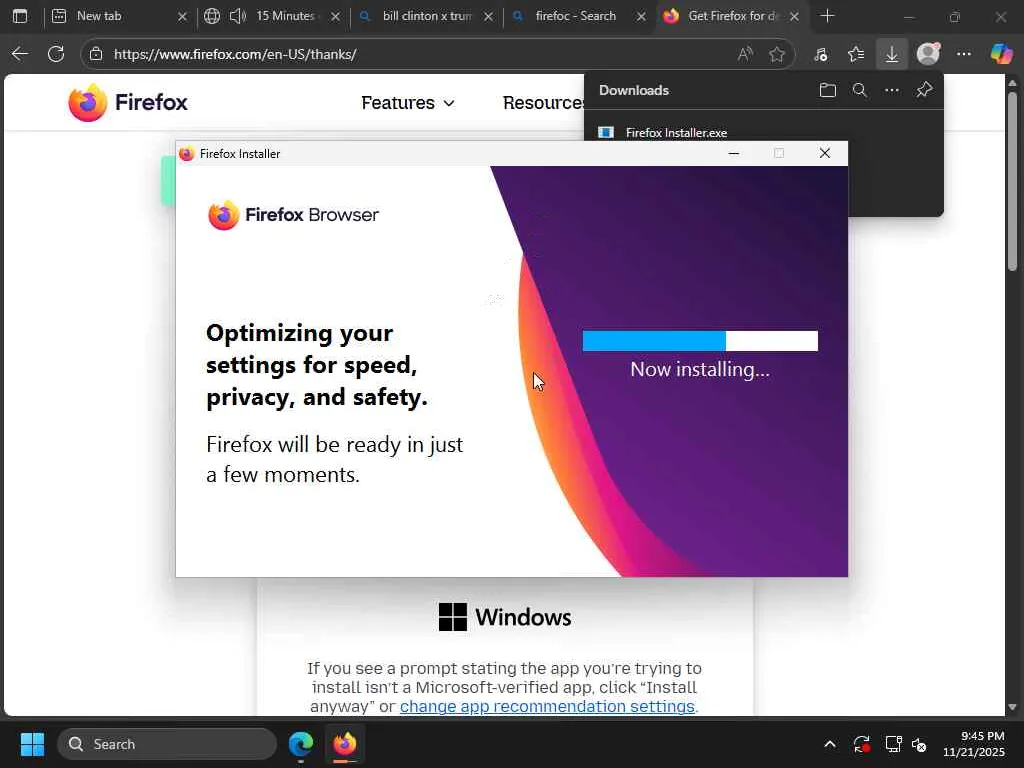Open Firefox Installer.exe download entry
Image resolution: width=1024 pixels, height=768 pixels.
coord(676,133)
